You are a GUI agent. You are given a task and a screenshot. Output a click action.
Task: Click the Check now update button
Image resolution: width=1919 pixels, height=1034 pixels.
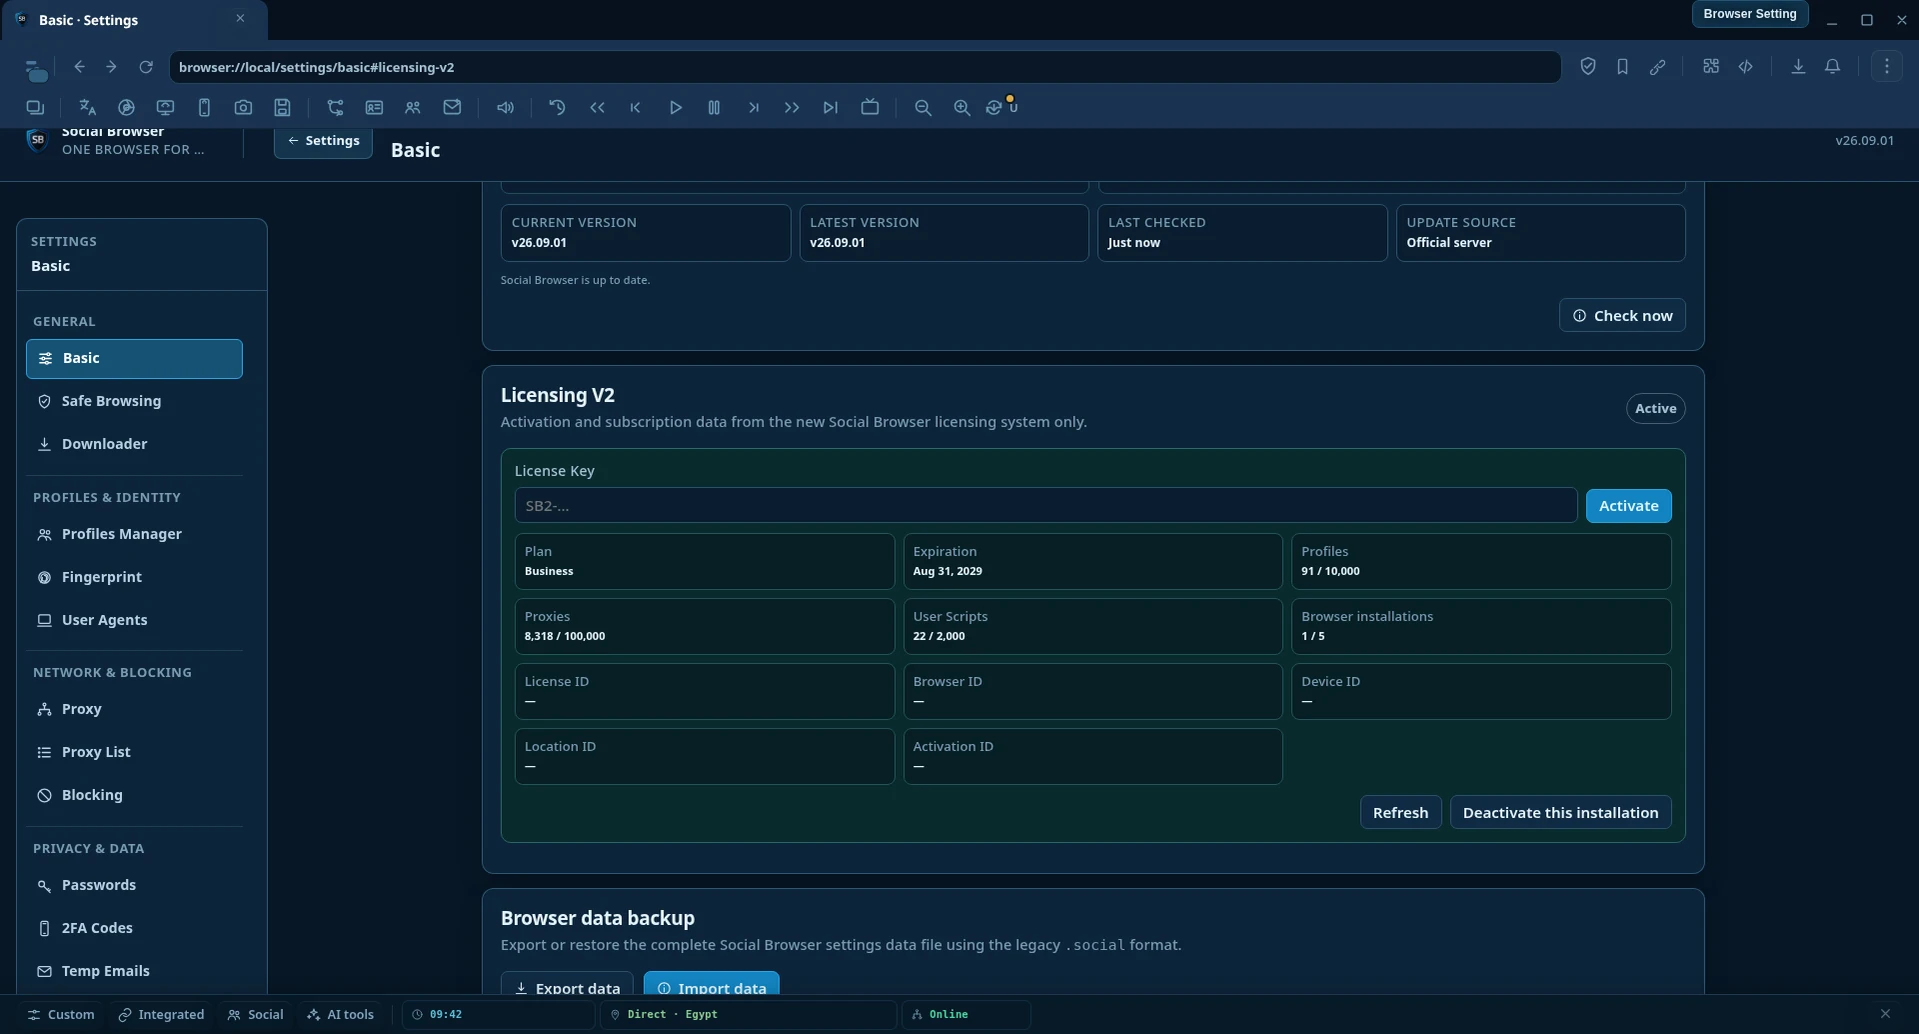(x=1622, y=315)
